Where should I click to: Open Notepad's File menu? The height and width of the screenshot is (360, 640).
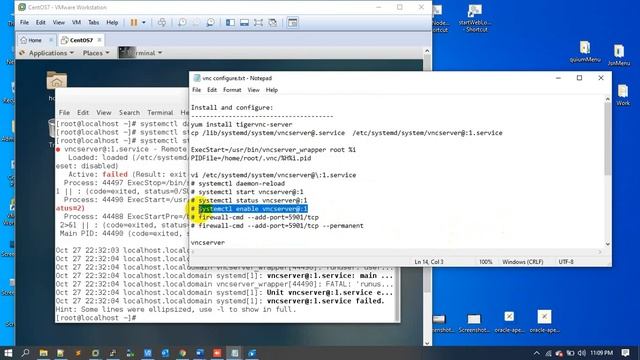pyautogui.click(x=196, y=90)
